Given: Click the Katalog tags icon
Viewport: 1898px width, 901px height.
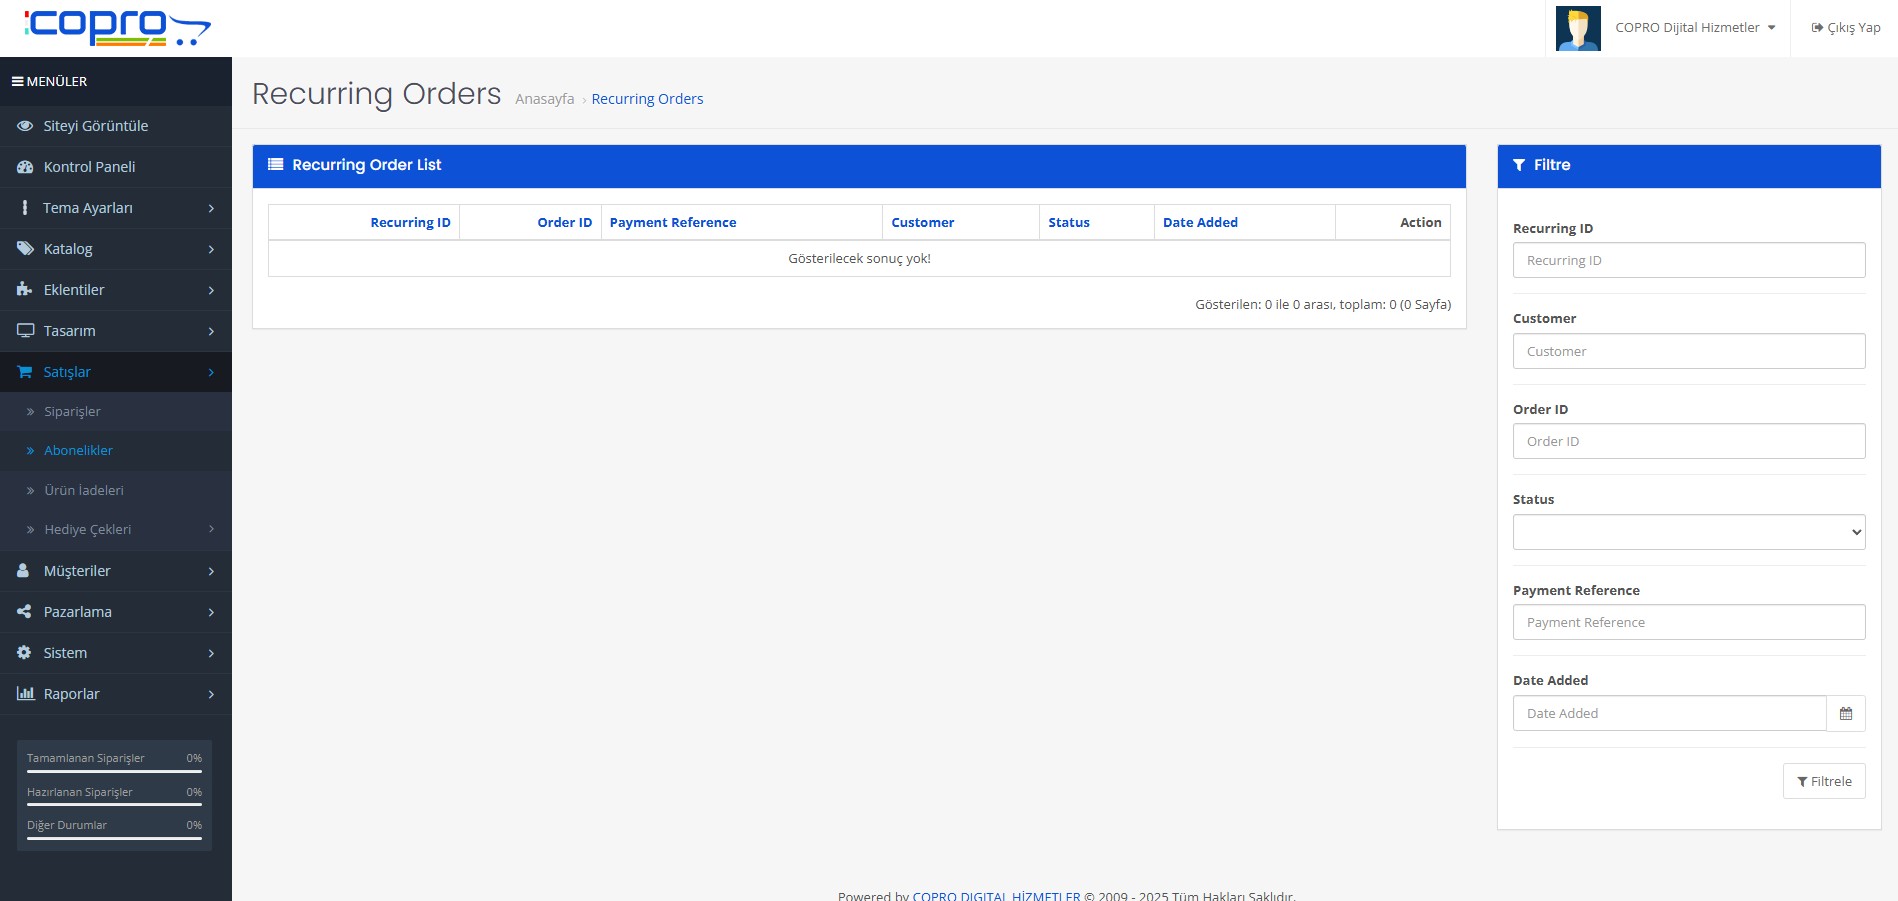Looking at the screenshot, I should [25, 249].
